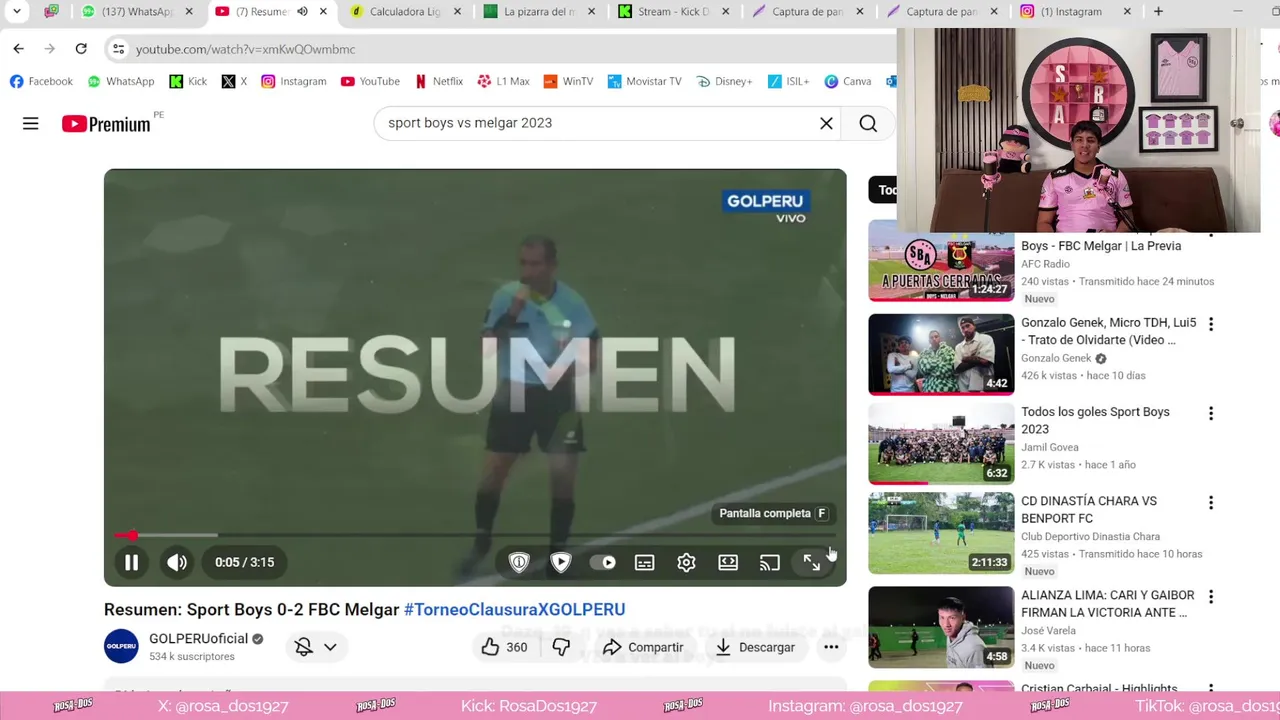
Task: Open the A Puertas Cerradas video thumbnail
Action: point(941,260)
